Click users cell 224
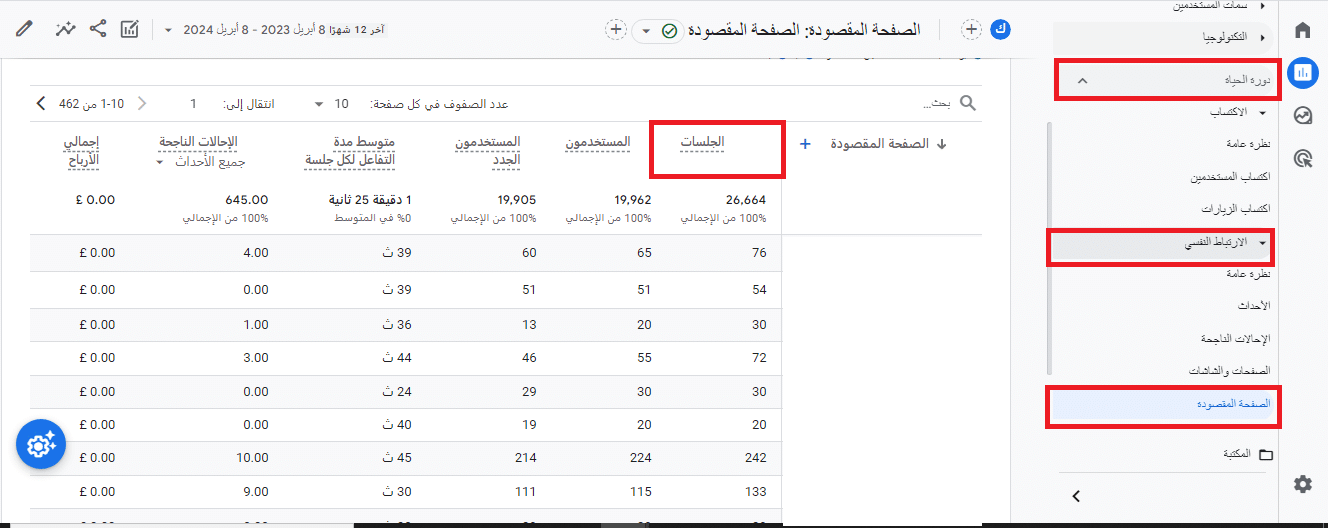The width and height of the screenshot is (1328, 528). tap(640, 458)
